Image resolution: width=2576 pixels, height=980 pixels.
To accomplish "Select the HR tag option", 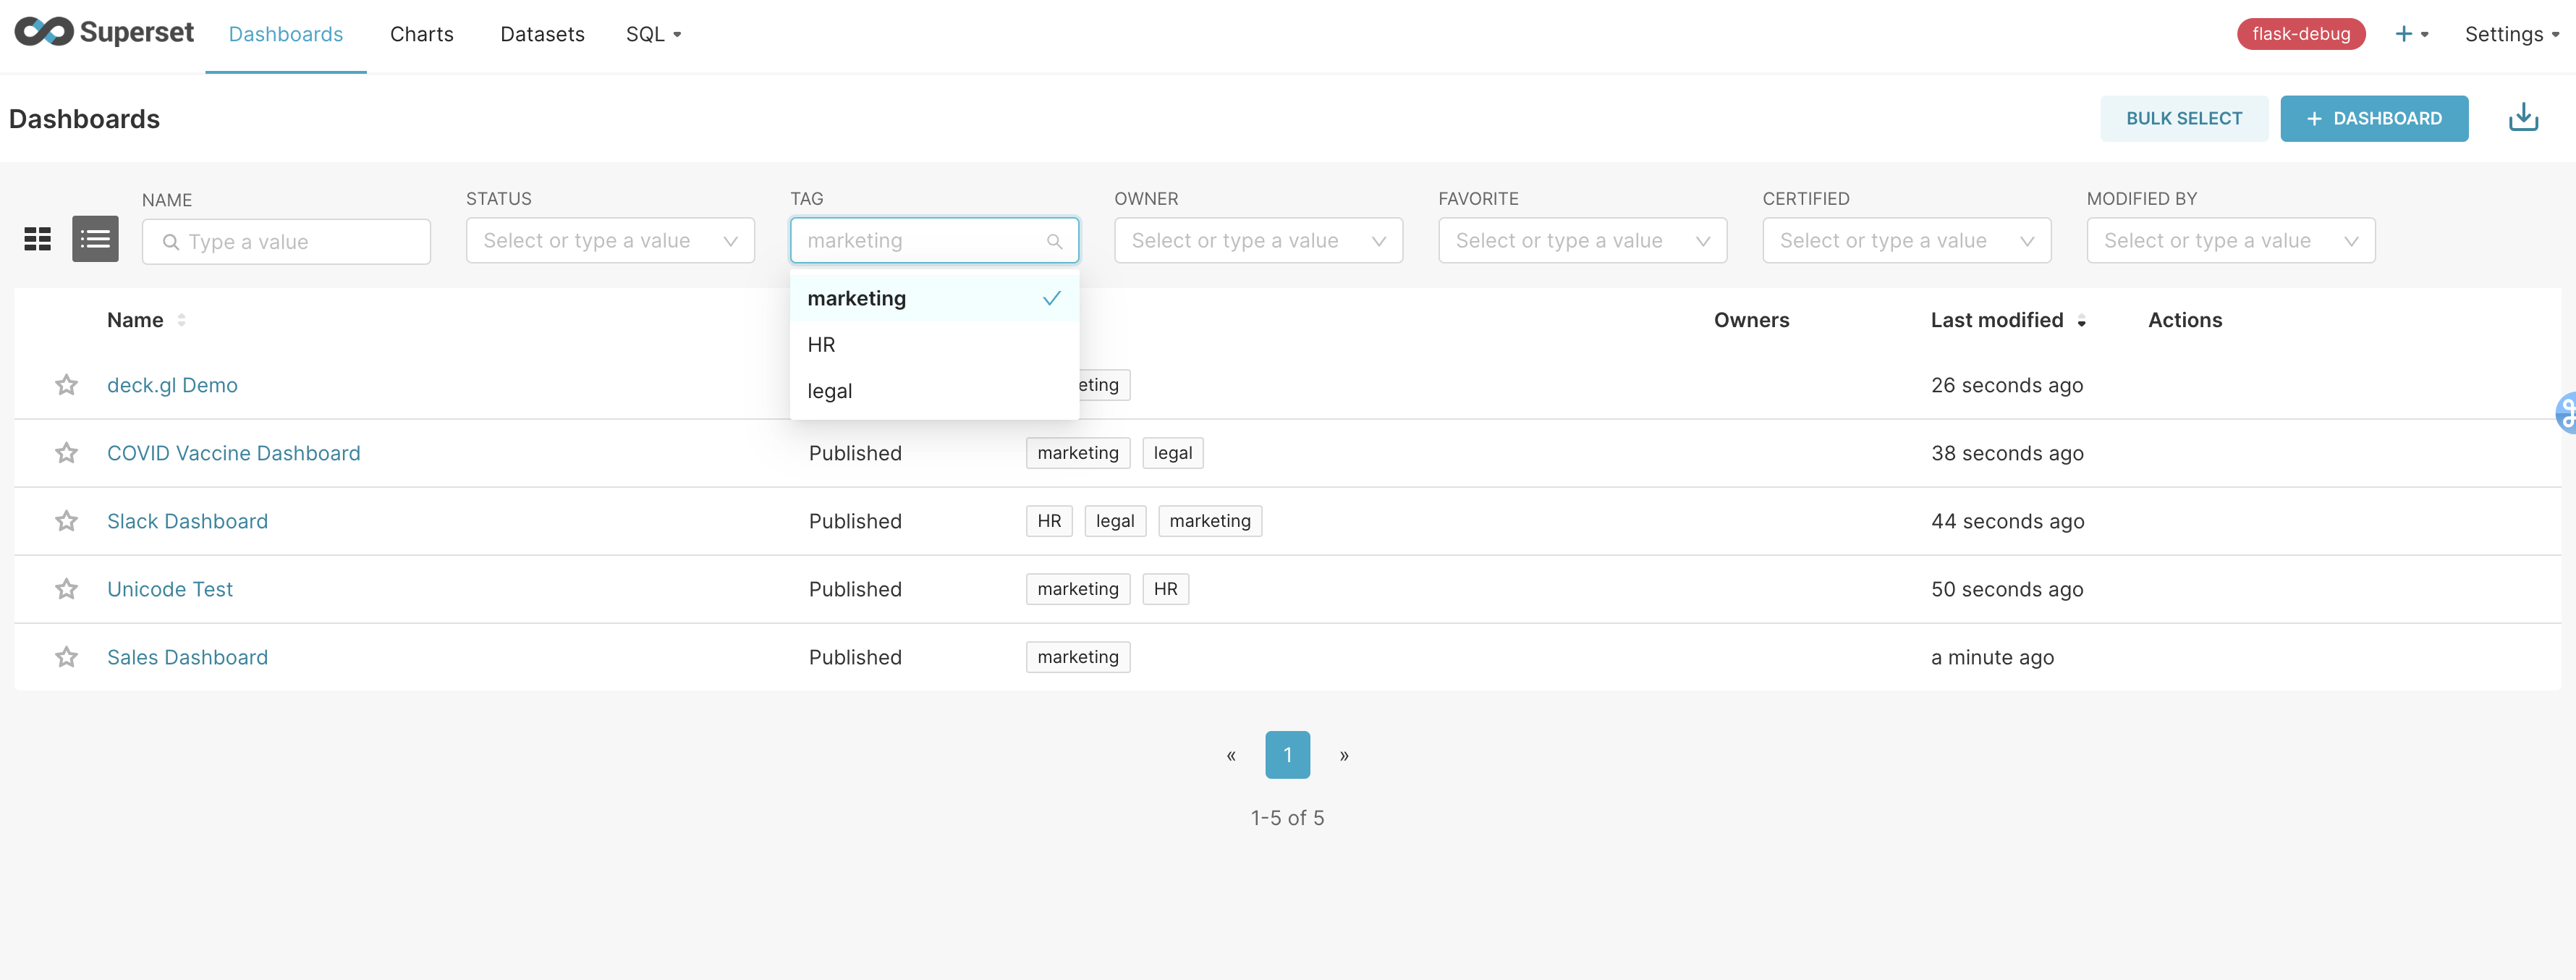I will pyautogui.click(x=822, y=345).
